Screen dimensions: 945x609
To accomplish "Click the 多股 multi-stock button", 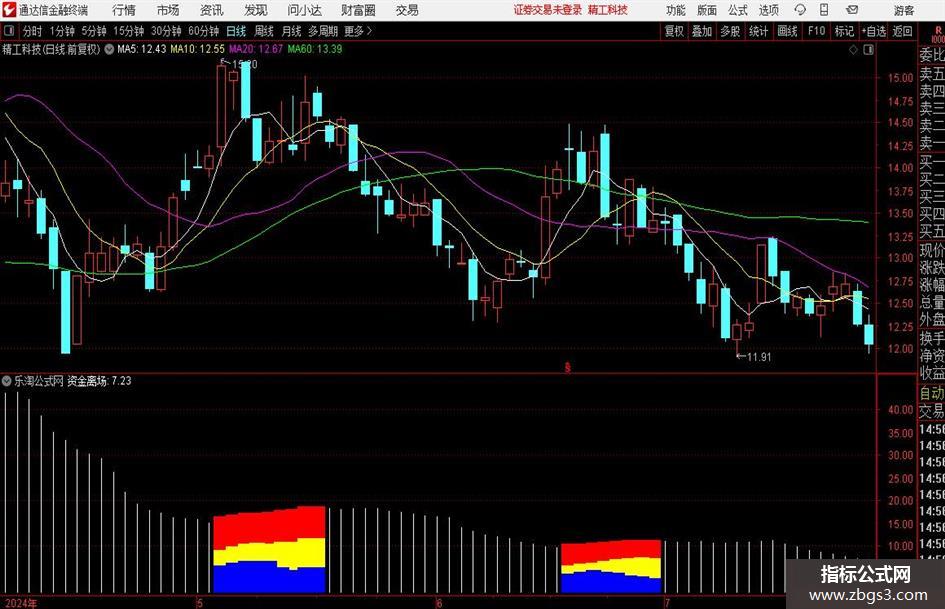I will coord(730,31).
